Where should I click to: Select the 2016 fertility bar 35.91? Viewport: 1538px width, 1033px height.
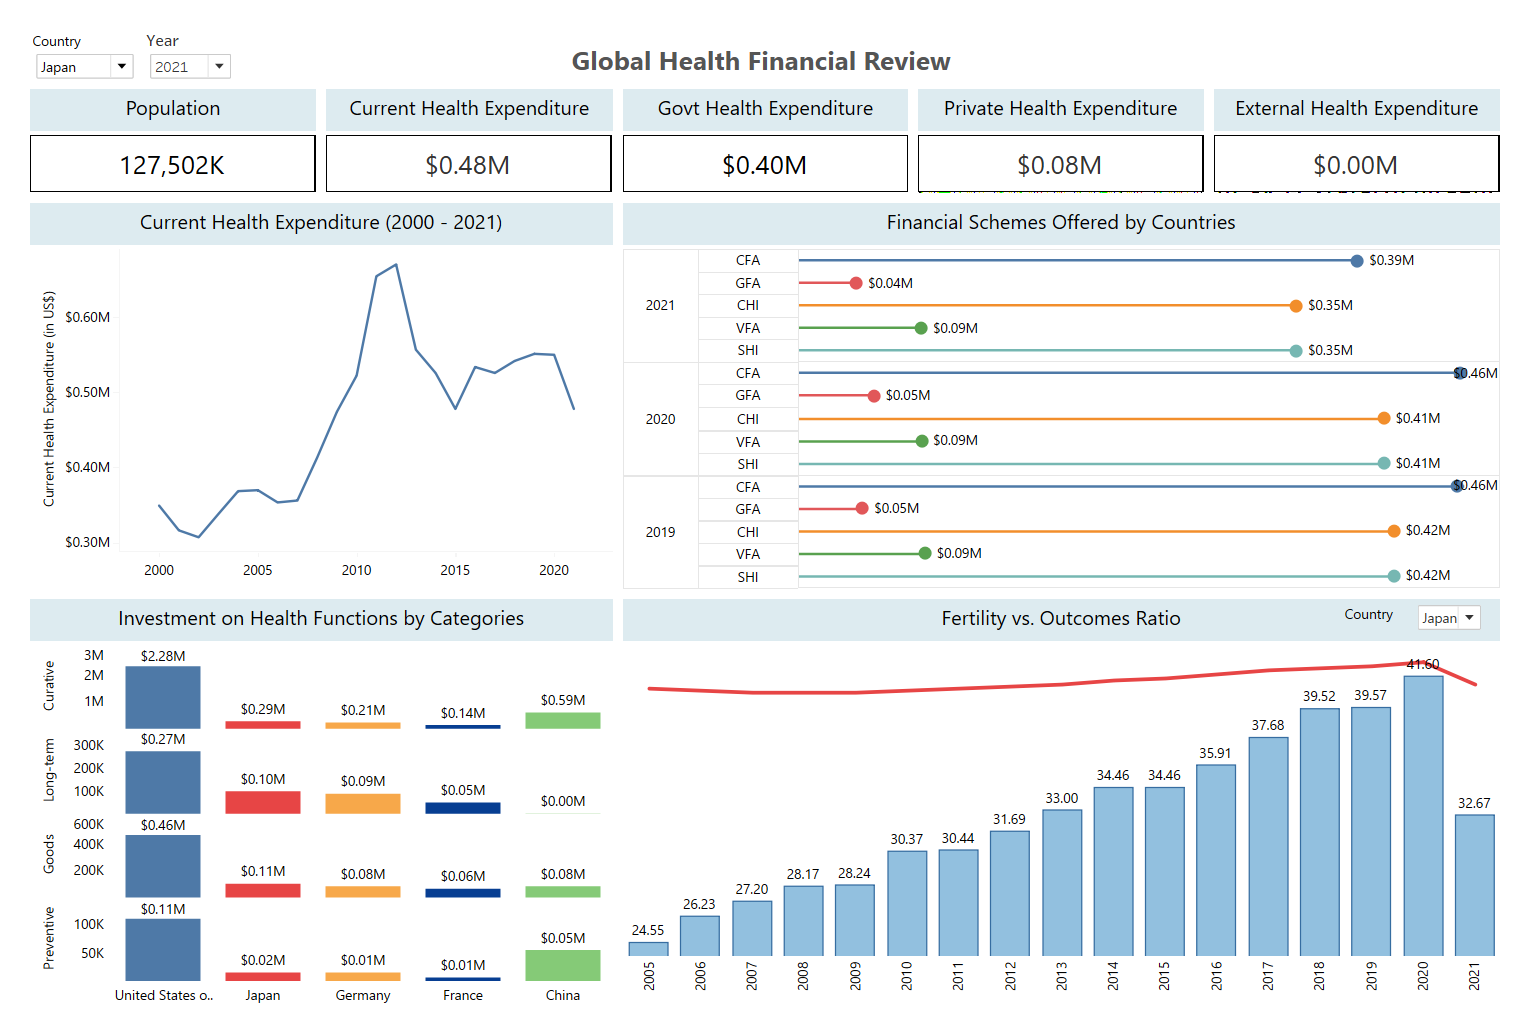[1216, 861]
